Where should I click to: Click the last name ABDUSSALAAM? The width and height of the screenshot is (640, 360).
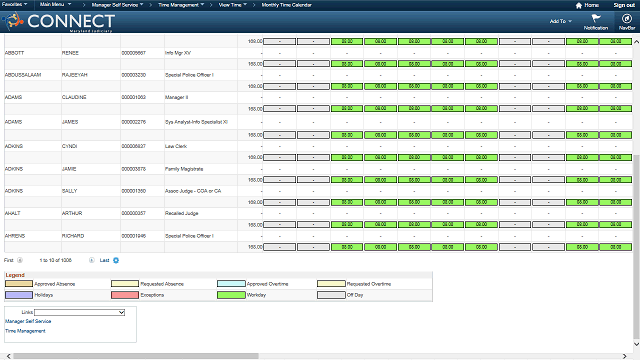tap(23, 75)
